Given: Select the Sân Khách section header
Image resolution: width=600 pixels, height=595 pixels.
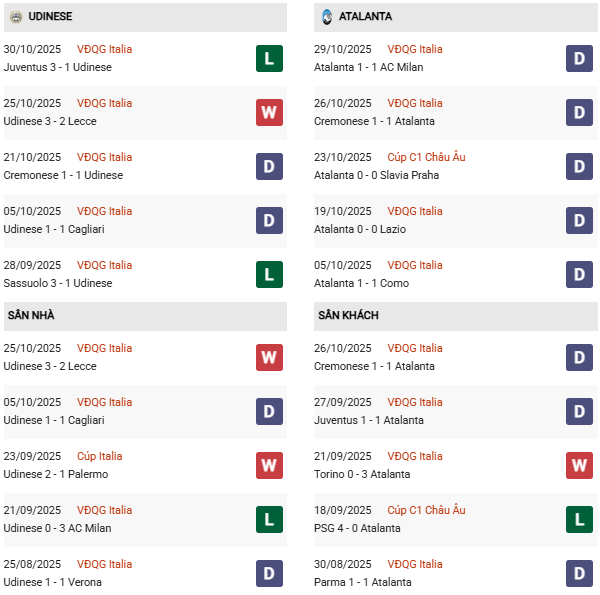Looking at the screenshot, I should pos(346,316).
